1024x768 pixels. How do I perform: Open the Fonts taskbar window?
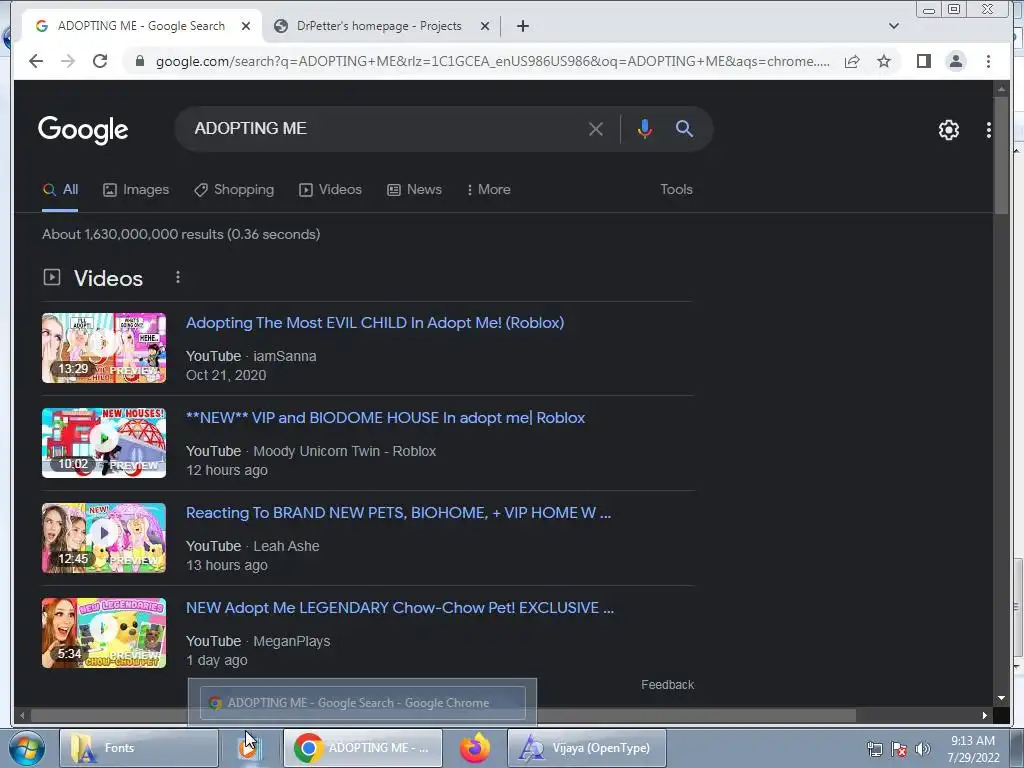pos(139,748)
